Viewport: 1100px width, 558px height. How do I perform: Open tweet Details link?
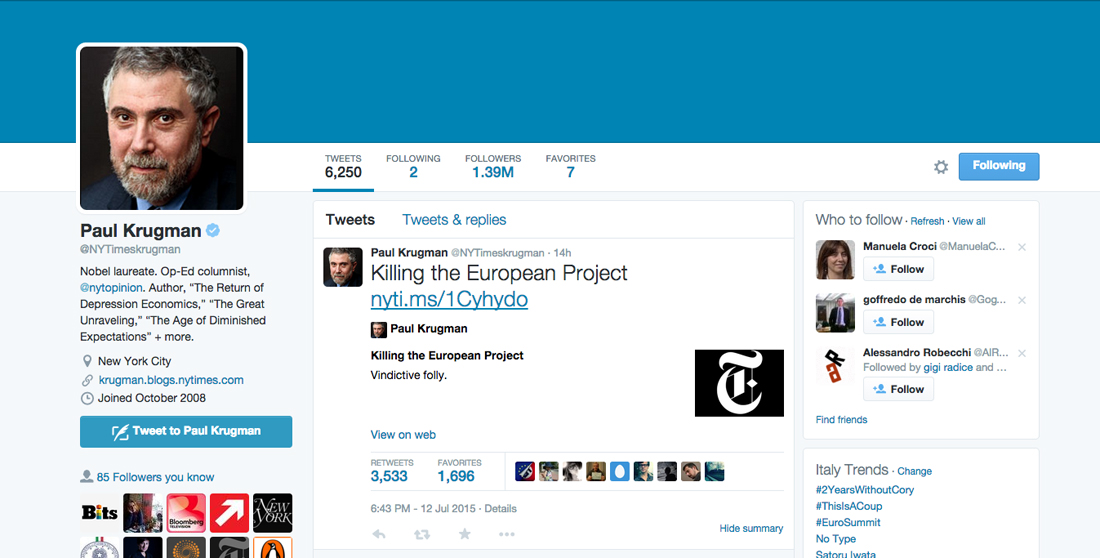(x=500, y=509)
